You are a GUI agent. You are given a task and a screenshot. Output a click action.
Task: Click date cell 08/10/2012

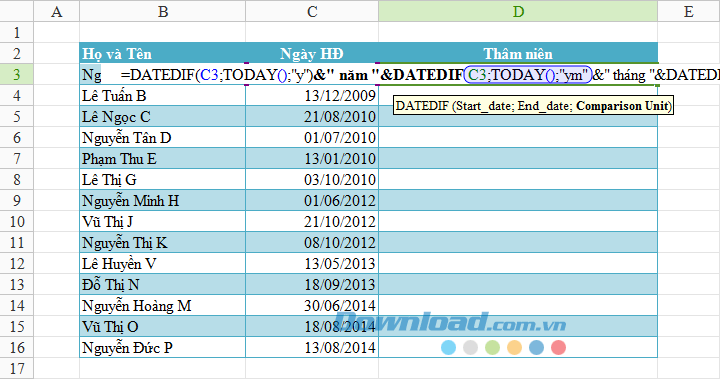point(312,243)
